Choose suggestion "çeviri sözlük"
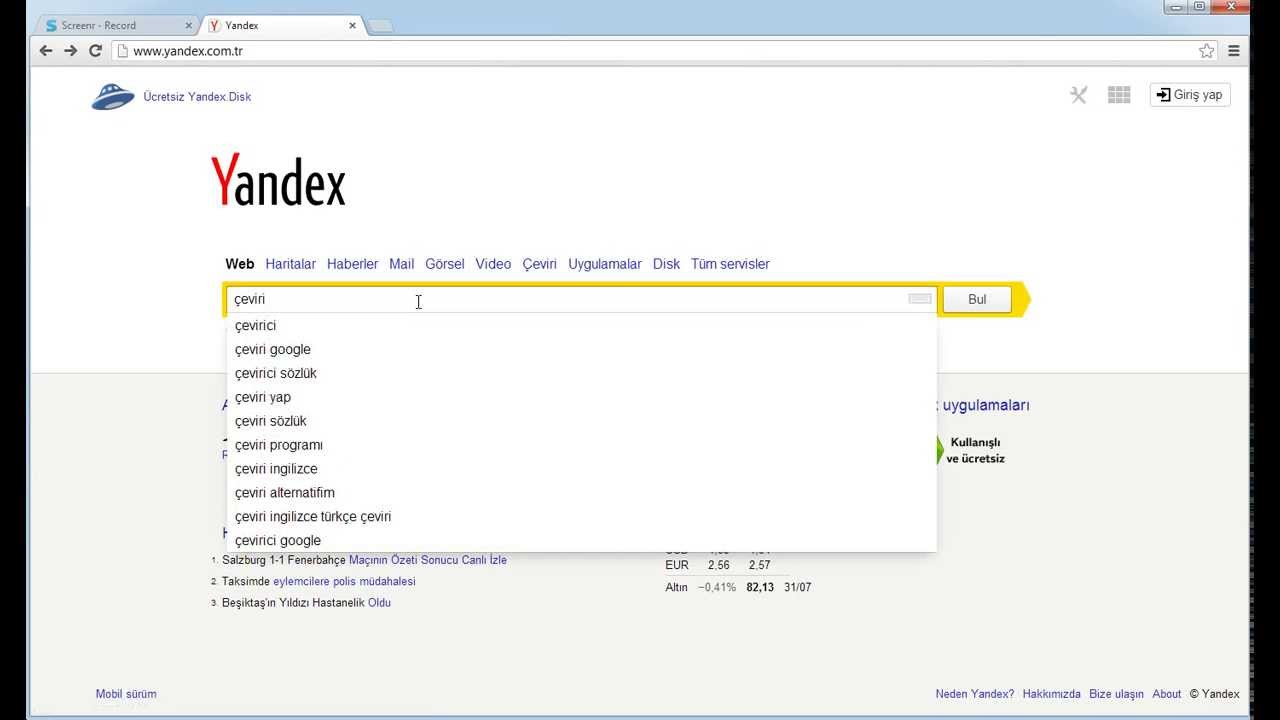The height and width of the screenshot is (720, 1280). (582, 422)
